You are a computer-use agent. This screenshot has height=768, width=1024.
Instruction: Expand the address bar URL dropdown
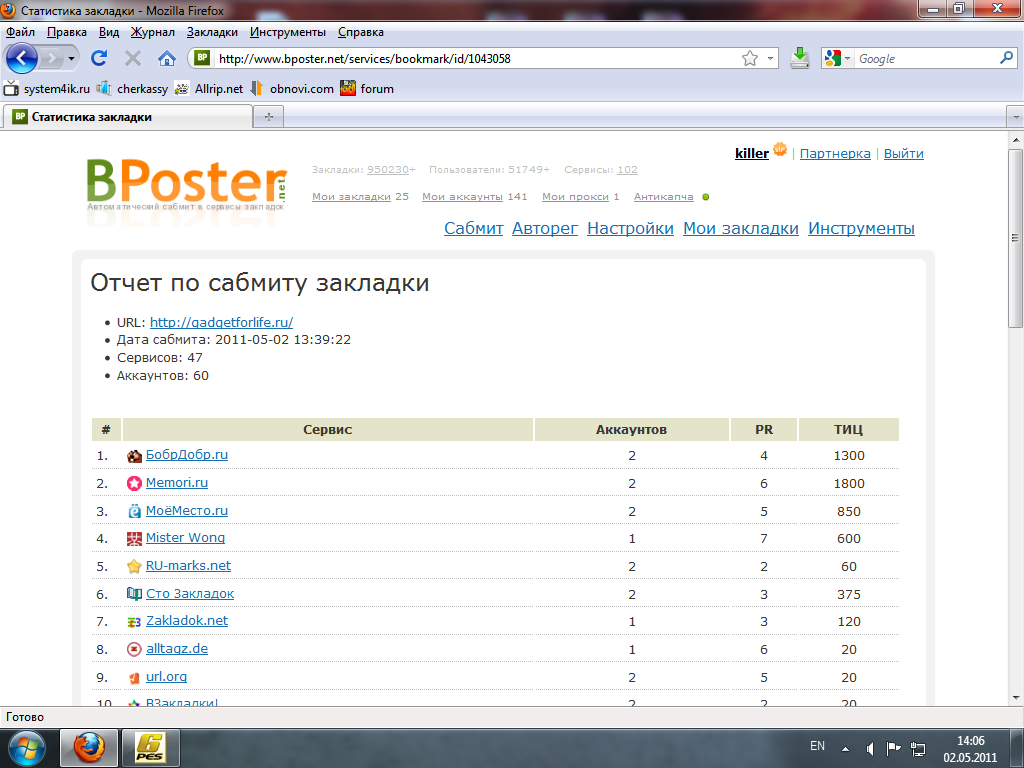[x=770, y=59]
